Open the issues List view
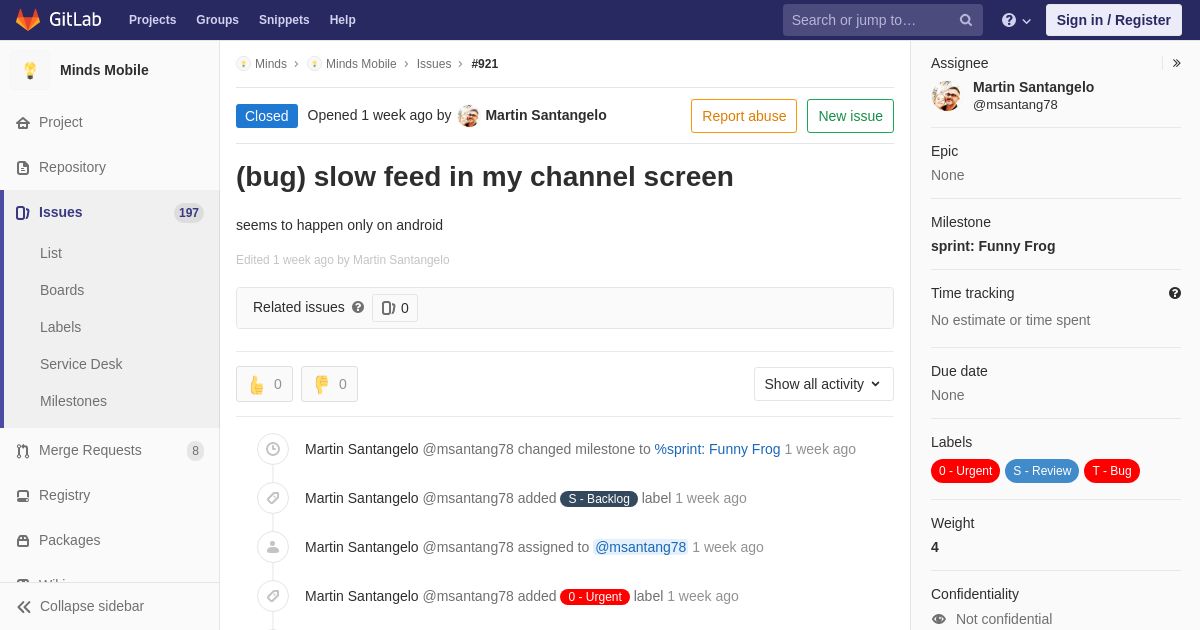The image size is (1200, 630). coord(51,253)
